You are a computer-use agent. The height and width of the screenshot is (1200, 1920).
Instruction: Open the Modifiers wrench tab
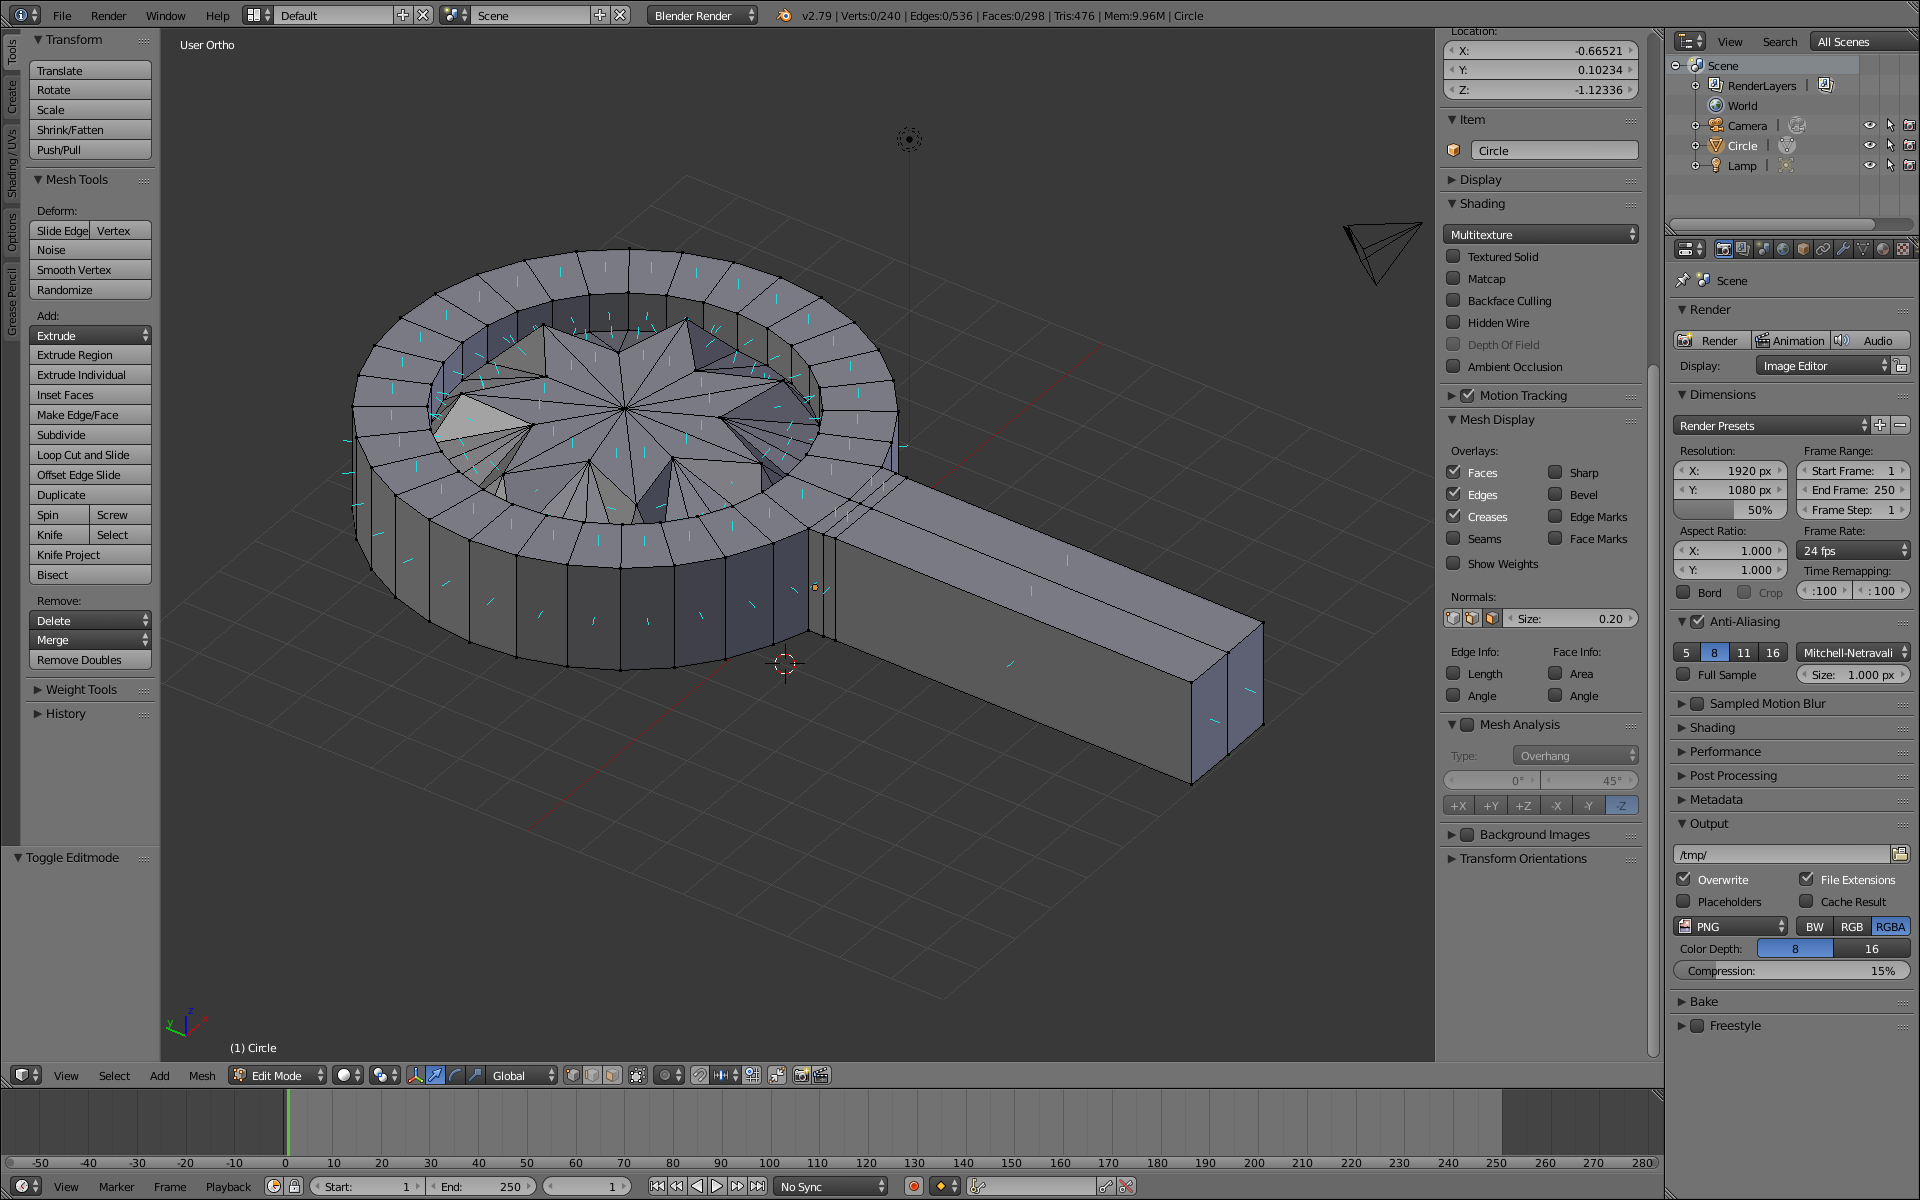[x=1843, y=249]
